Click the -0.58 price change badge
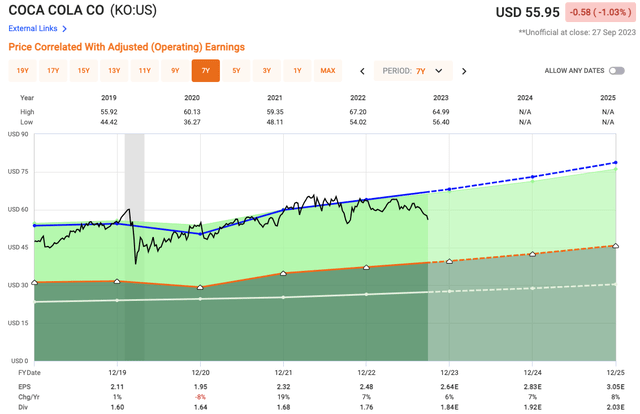The width and height of the screenshot is (640, 414). click(596, 13)
